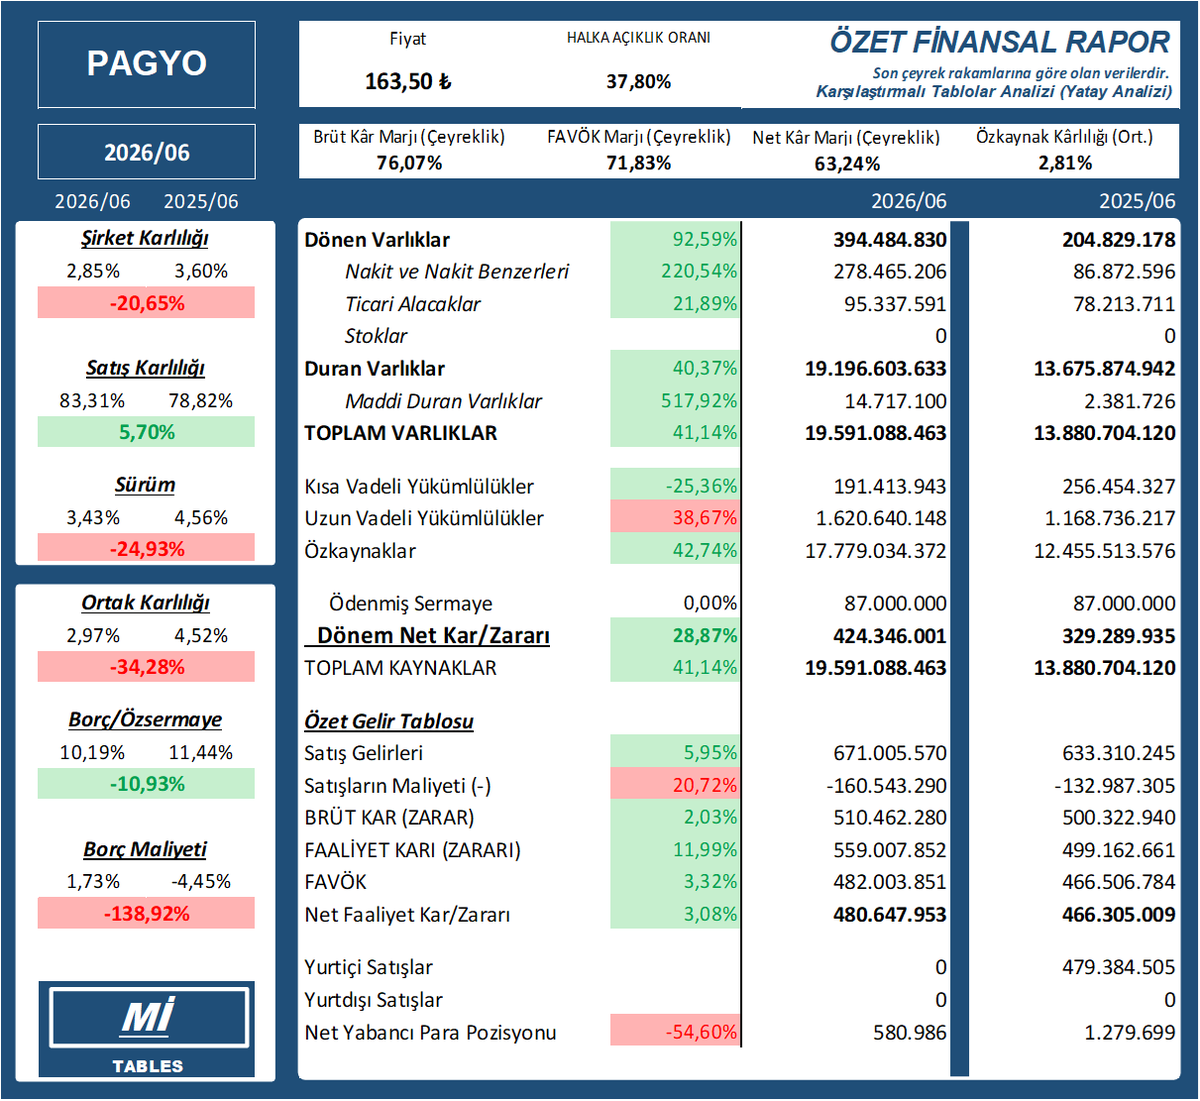Select the 517,92% change cell

pos(675,401)
